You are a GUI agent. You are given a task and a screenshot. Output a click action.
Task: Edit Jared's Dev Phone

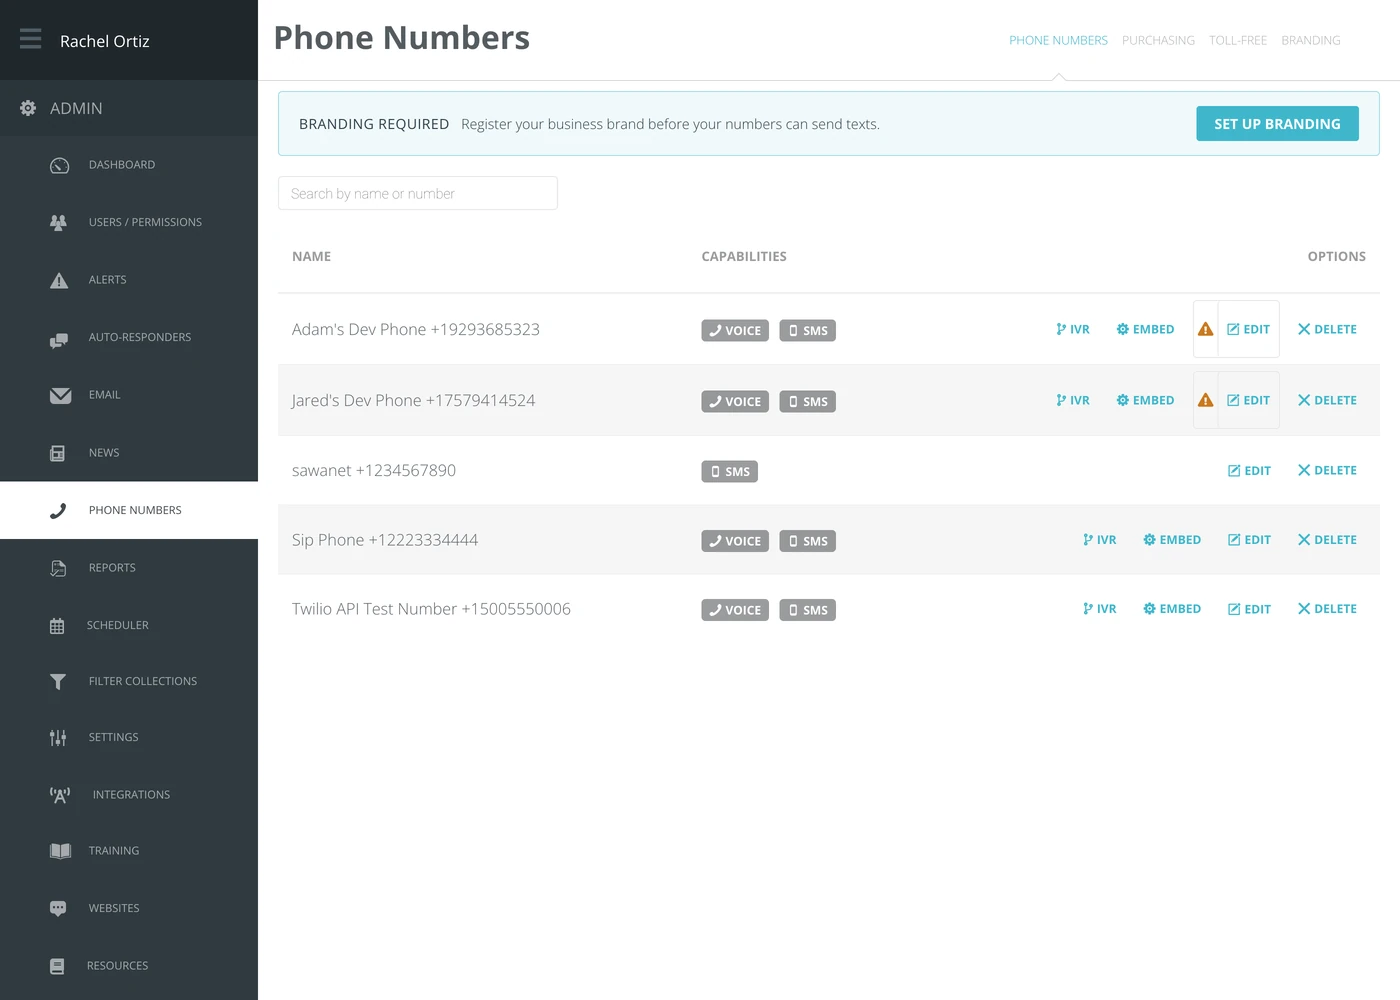tap(1248, 400)
